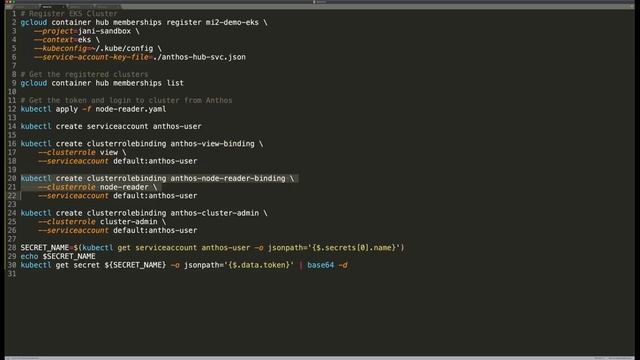Viewport: 640px width, 360px height.
Task: Click the '--service-account-key-file=./anthos-hub-svc.json' line
Action: coord(140,57)
